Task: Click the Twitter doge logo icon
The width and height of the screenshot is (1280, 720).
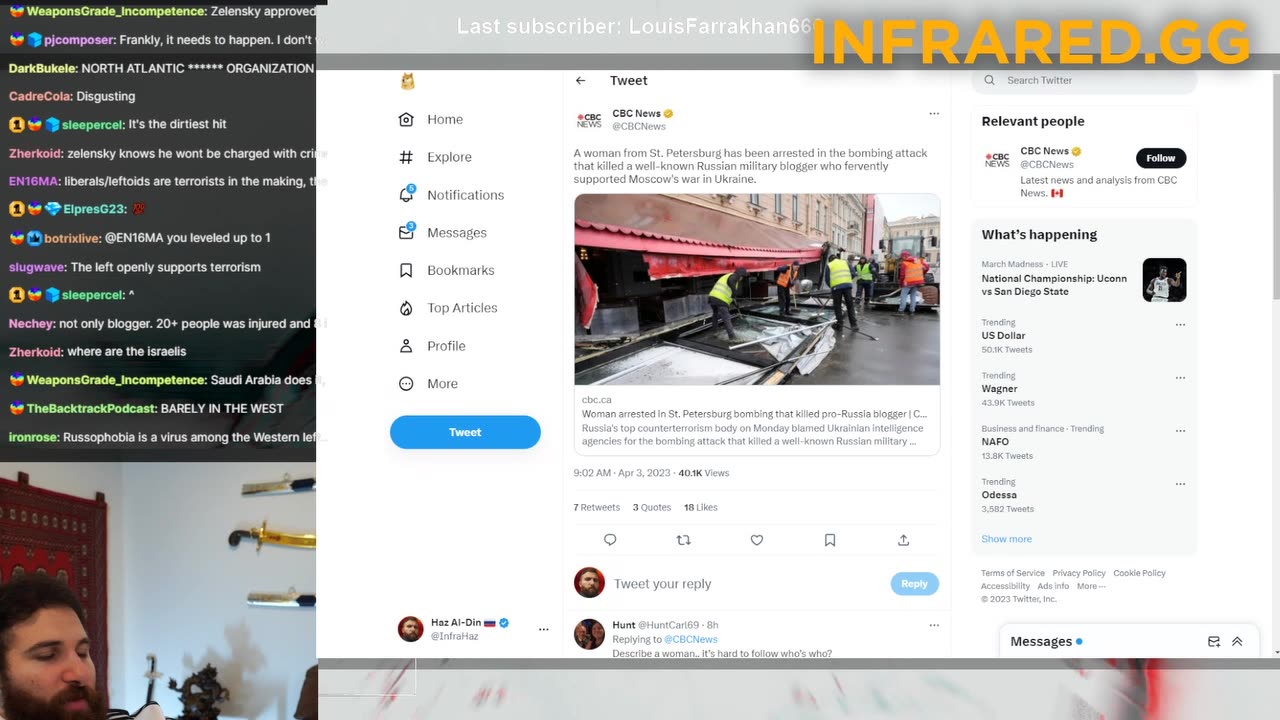Action: click(x=407, y=82)
